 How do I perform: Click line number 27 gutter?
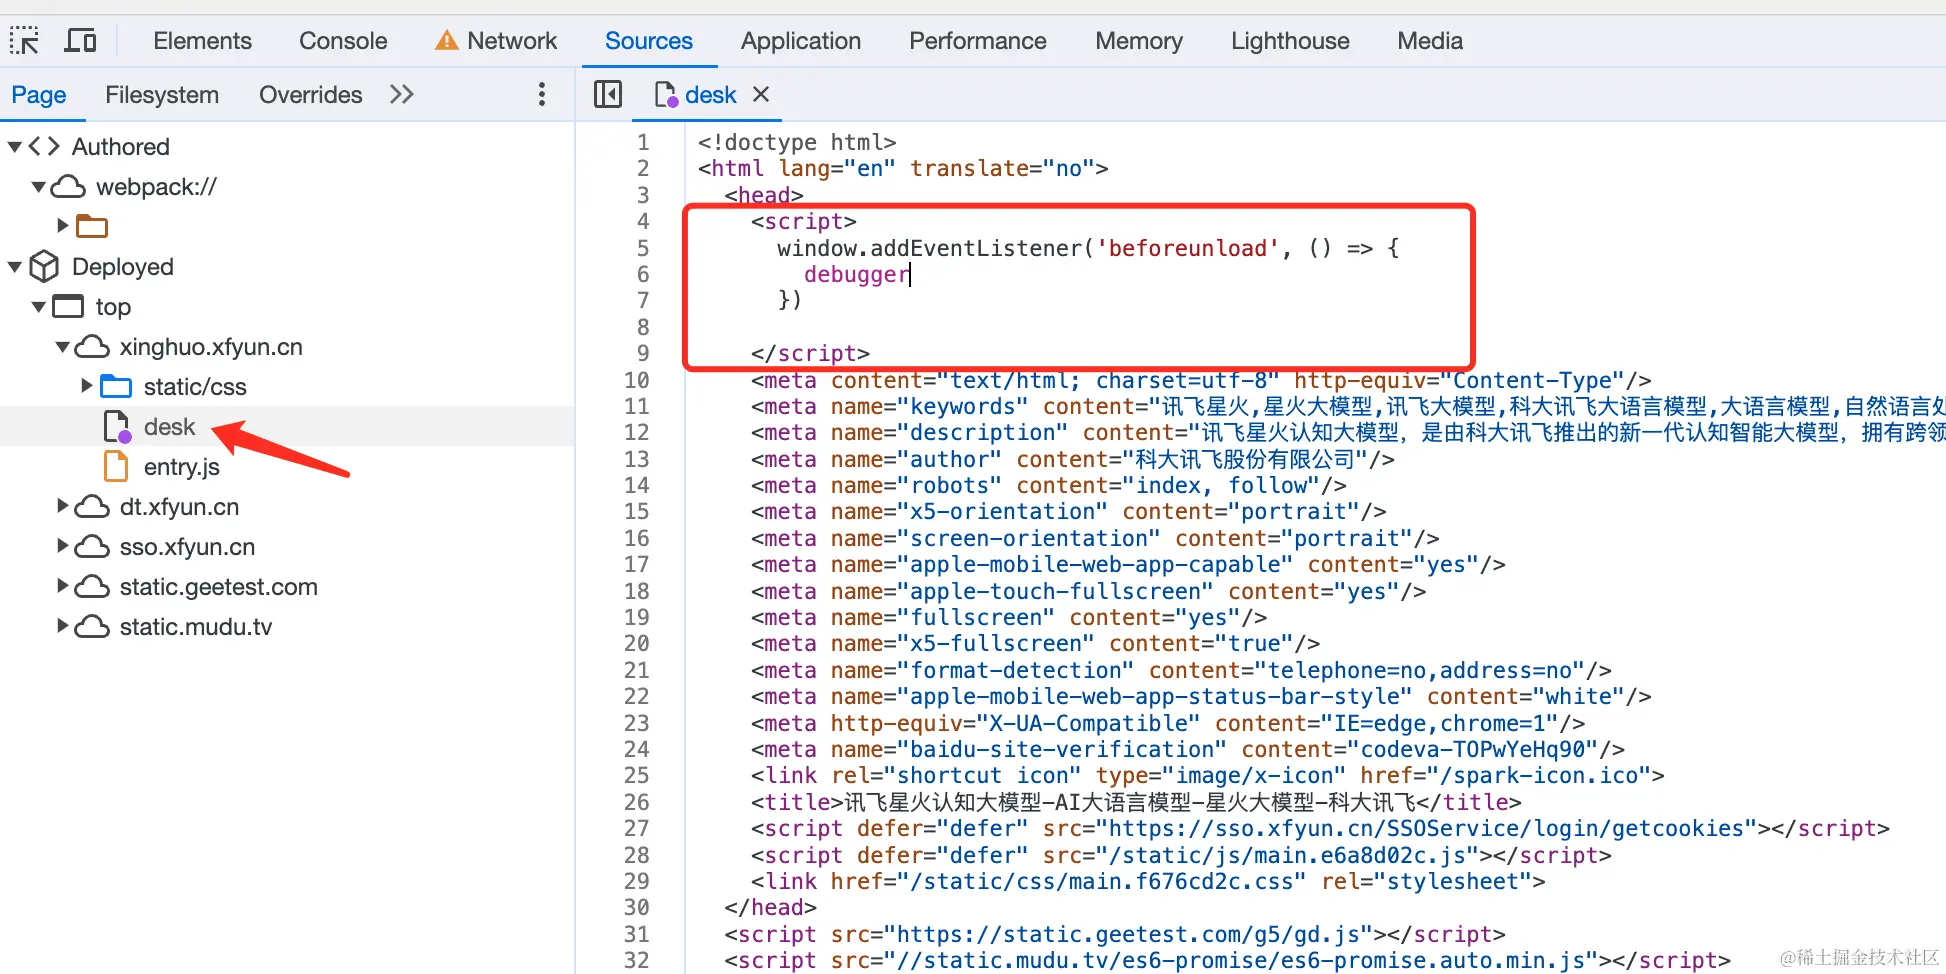637,828
